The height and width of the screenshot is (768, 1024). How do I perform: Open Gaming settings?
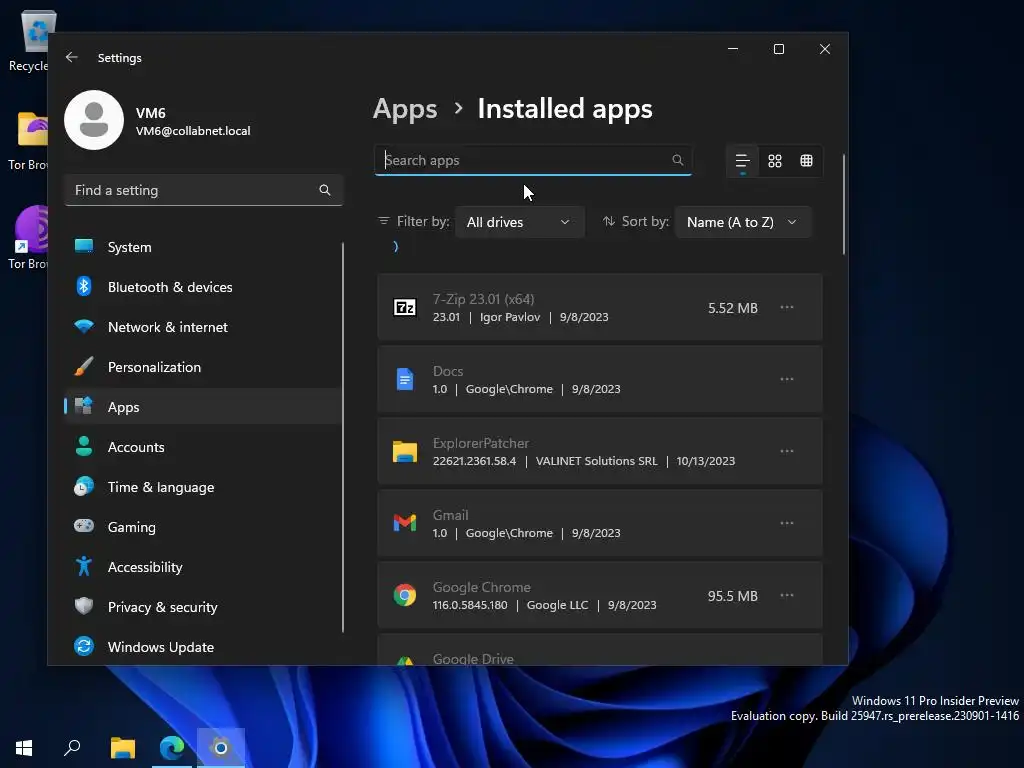point(203,526)
